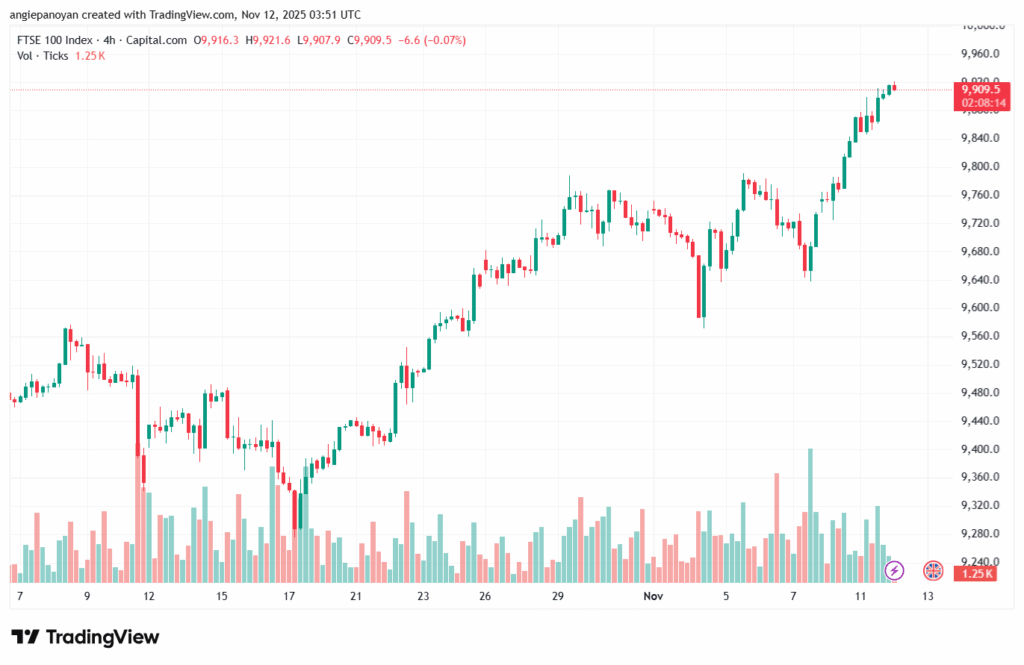Click the 9,840.0 price scale label
This screenshot has height=665, width=1024.
coord(979,138)
